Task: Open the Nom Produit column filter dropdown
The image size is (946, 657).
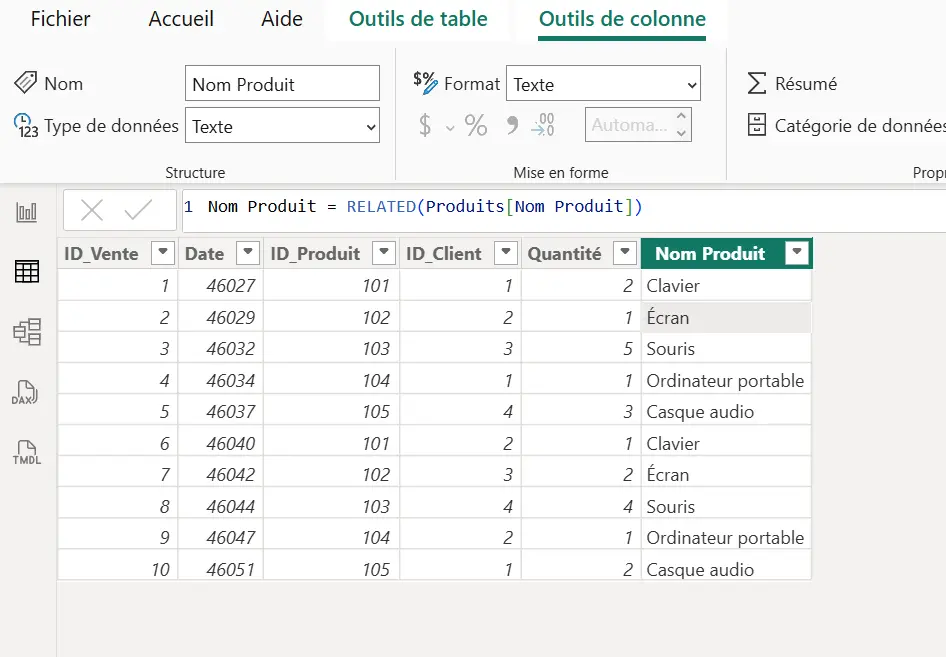Action: tap(797, 252)
